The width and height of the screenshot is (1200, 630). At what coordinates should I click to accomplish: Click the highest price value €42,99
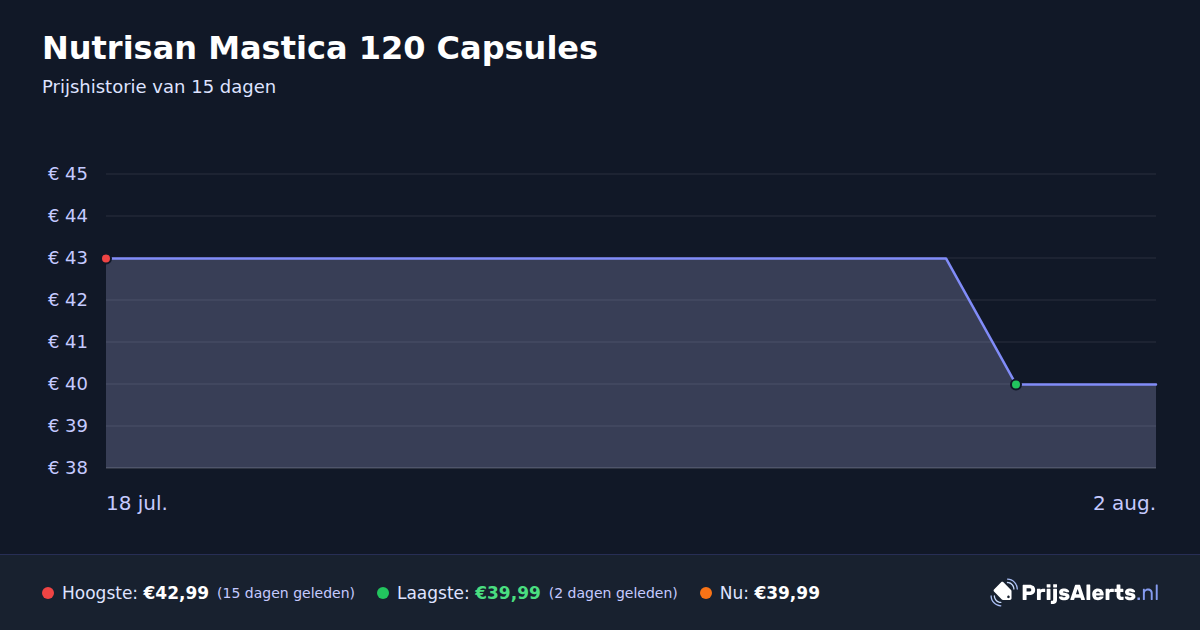[176, 593]
